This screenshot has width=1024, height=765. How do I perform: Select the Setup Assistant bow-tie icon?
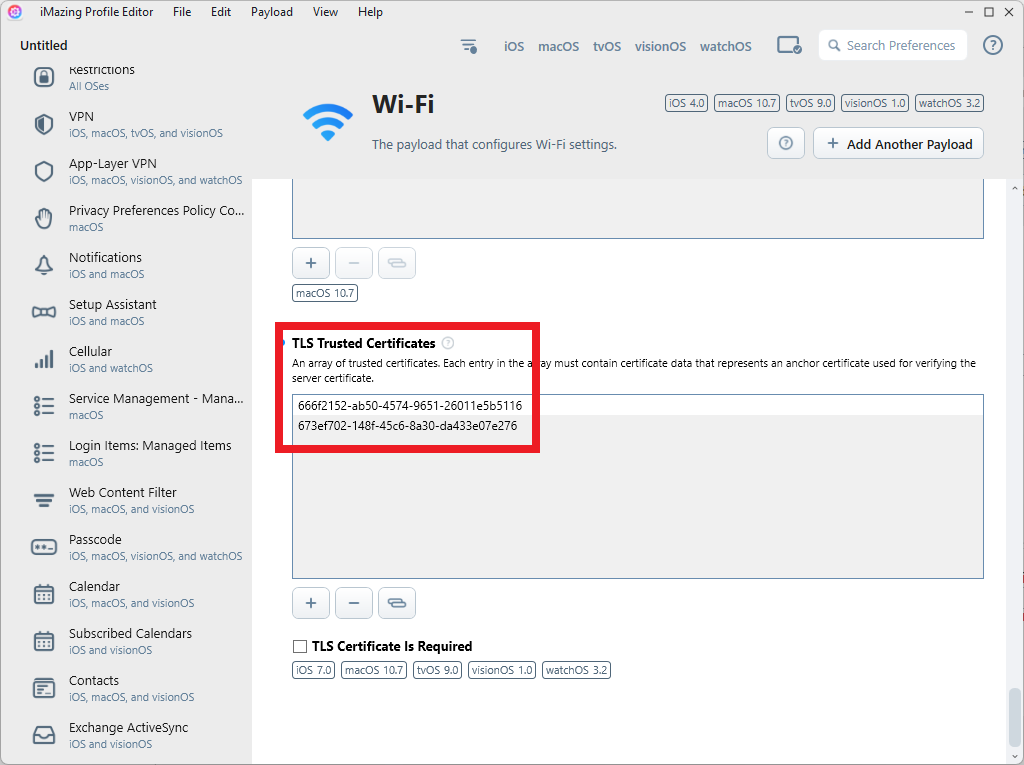point(44,312)
